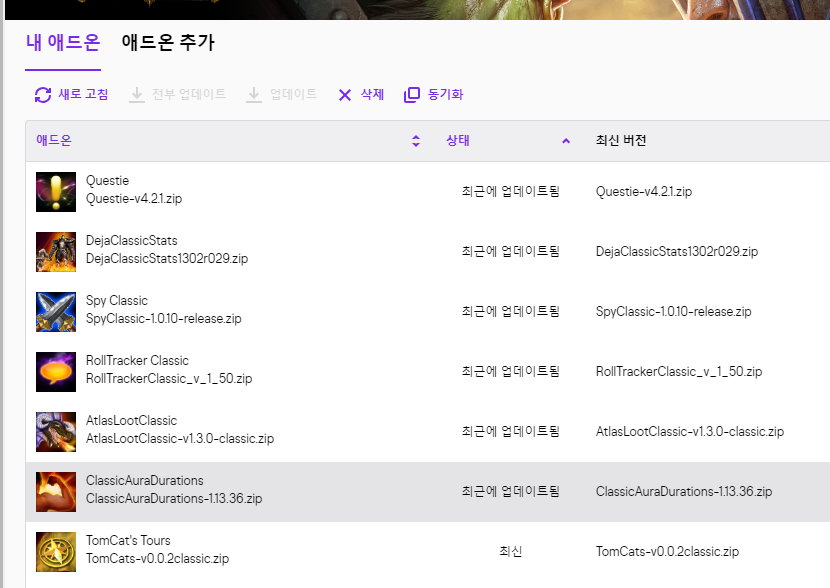The image size is (830, 588).
Task: Switch to the 내 애드온 tab
Action: click(x=62, y=43)
